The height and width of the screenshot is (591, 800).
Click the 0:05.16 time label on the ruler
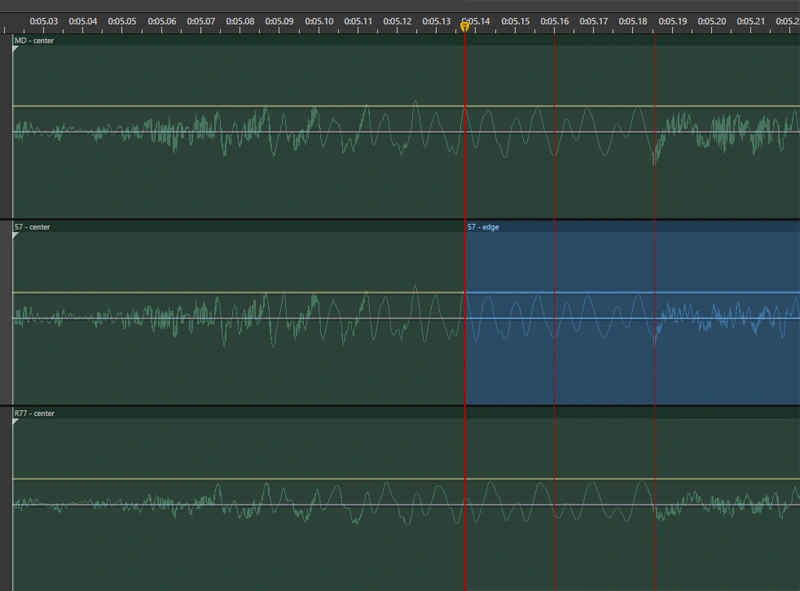[555, 21]
